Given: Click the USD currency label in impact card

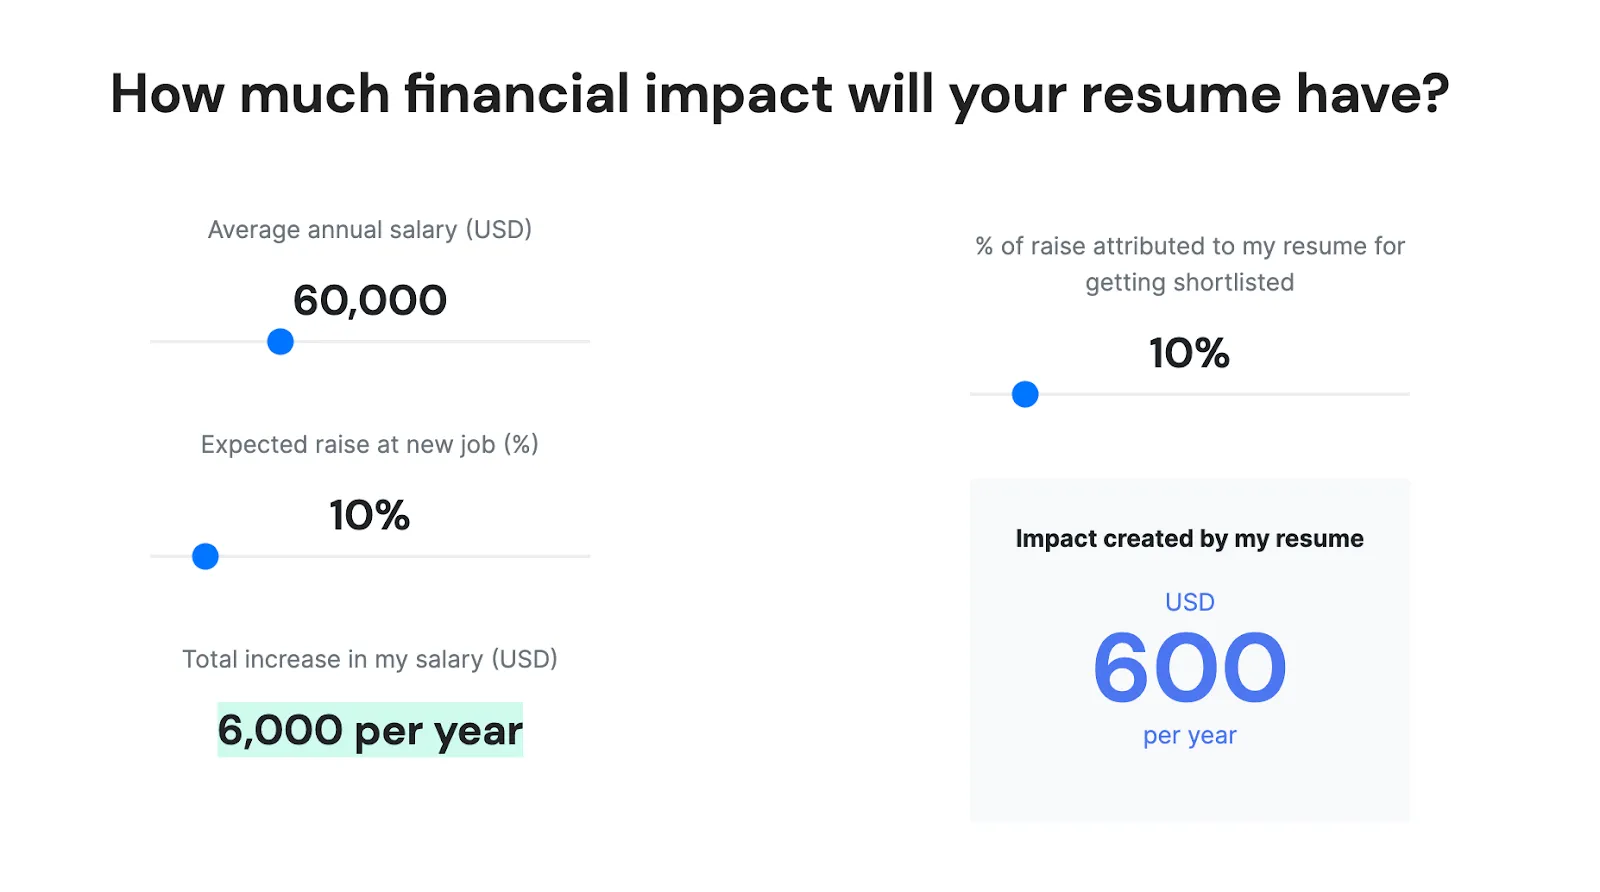Looking at the screenshot, I should (x=1190, y=602).
